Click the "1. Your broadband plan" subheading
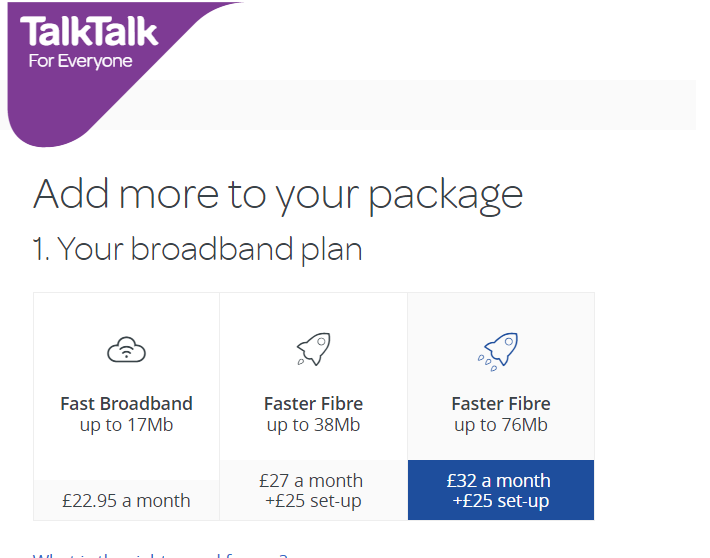Image resolution: width=710 pixels, height=558 pixels. click(197, 250)
